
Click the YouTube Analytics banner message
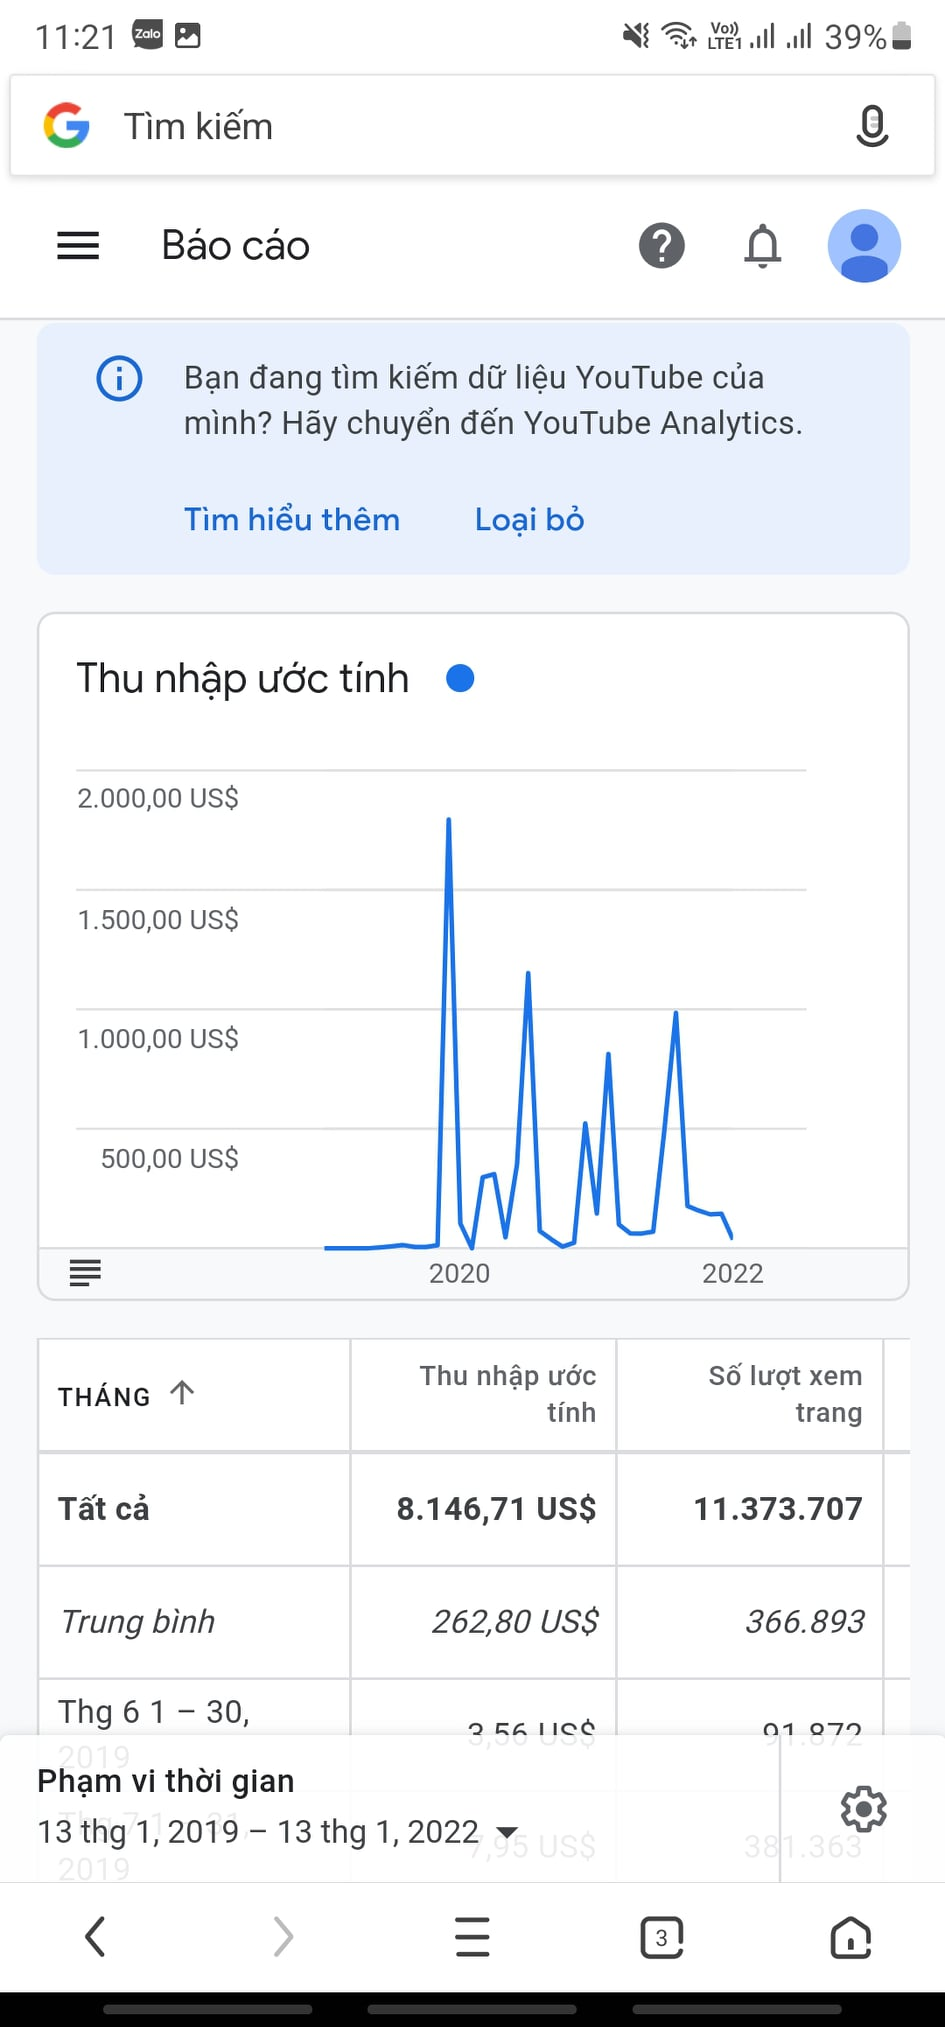tap(493, 400)
